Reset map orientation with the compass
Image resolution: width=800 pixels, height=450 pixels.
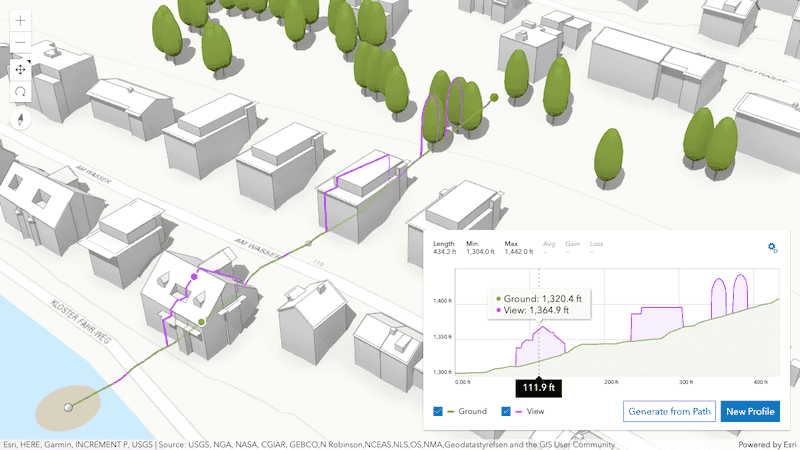click(21, 119)
